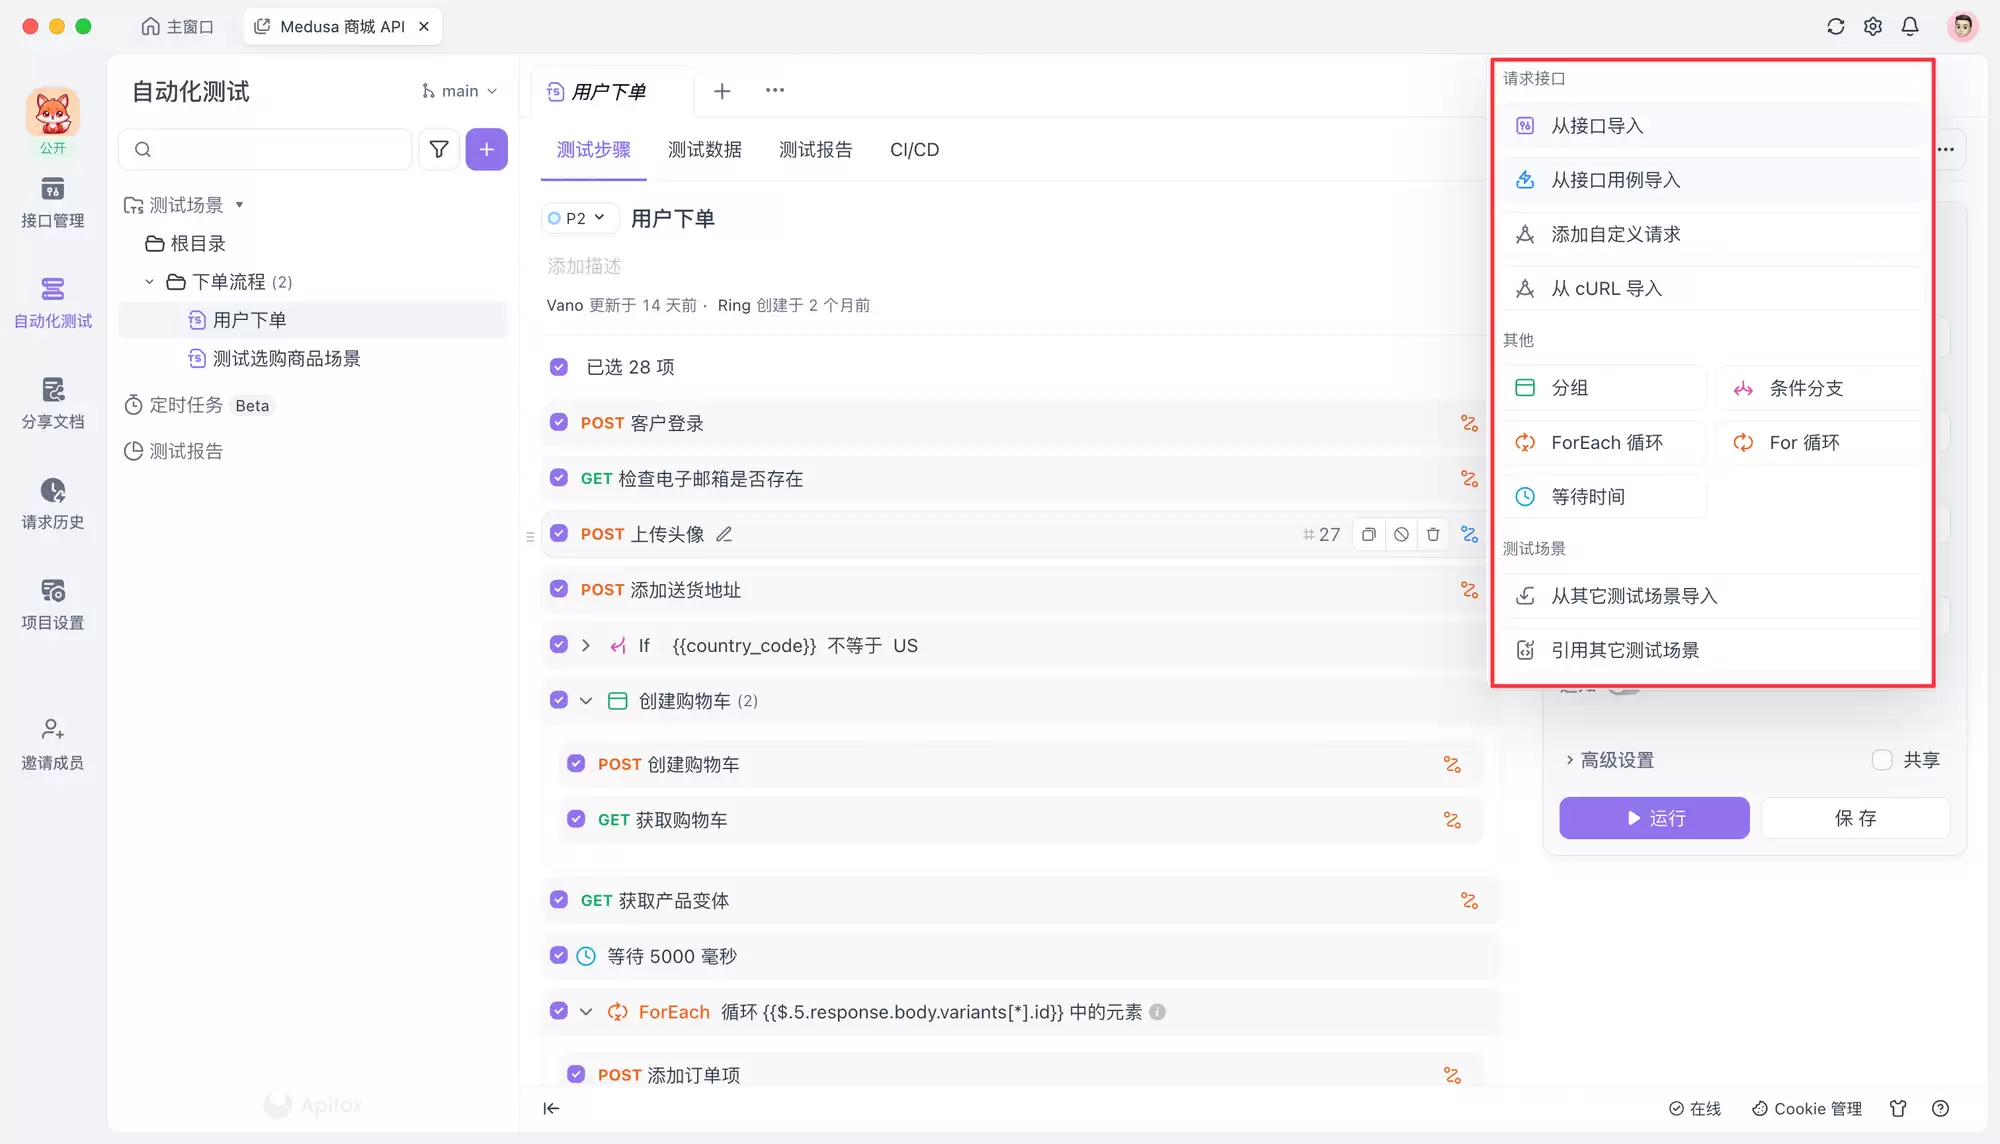Open the main branch dropdown
This screenshot has width=2000, height=1144.
459,91
